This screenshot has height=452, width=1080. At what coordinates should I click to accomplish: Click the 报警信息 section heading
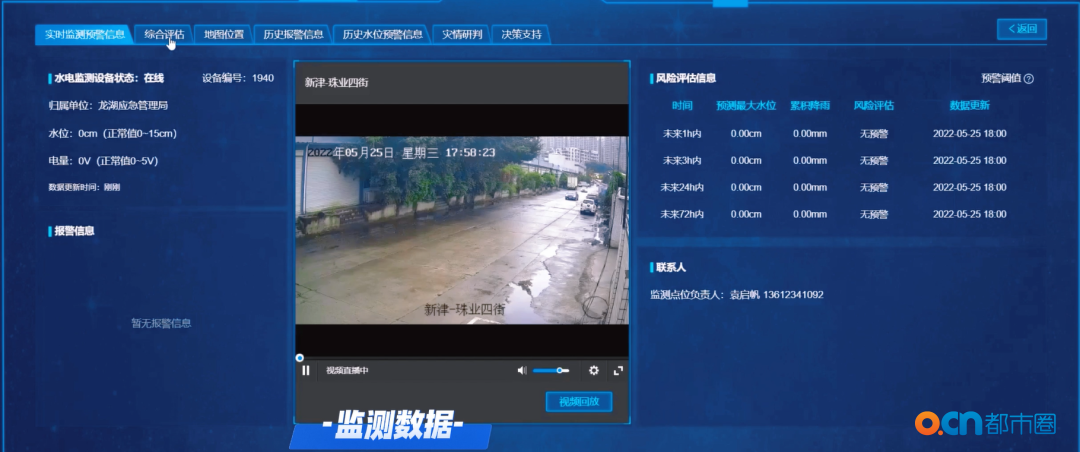point(74,231)
